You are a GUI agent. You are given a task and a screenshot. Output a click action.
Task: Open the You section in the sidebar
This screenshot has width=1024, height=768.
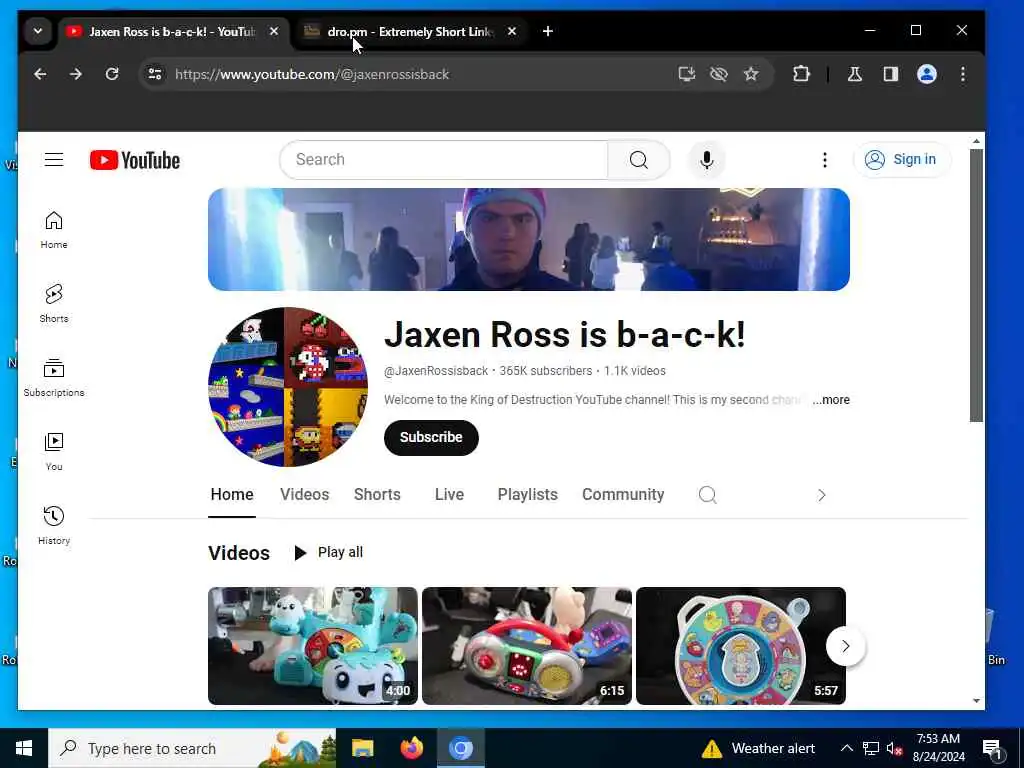(x=54, y=451)
